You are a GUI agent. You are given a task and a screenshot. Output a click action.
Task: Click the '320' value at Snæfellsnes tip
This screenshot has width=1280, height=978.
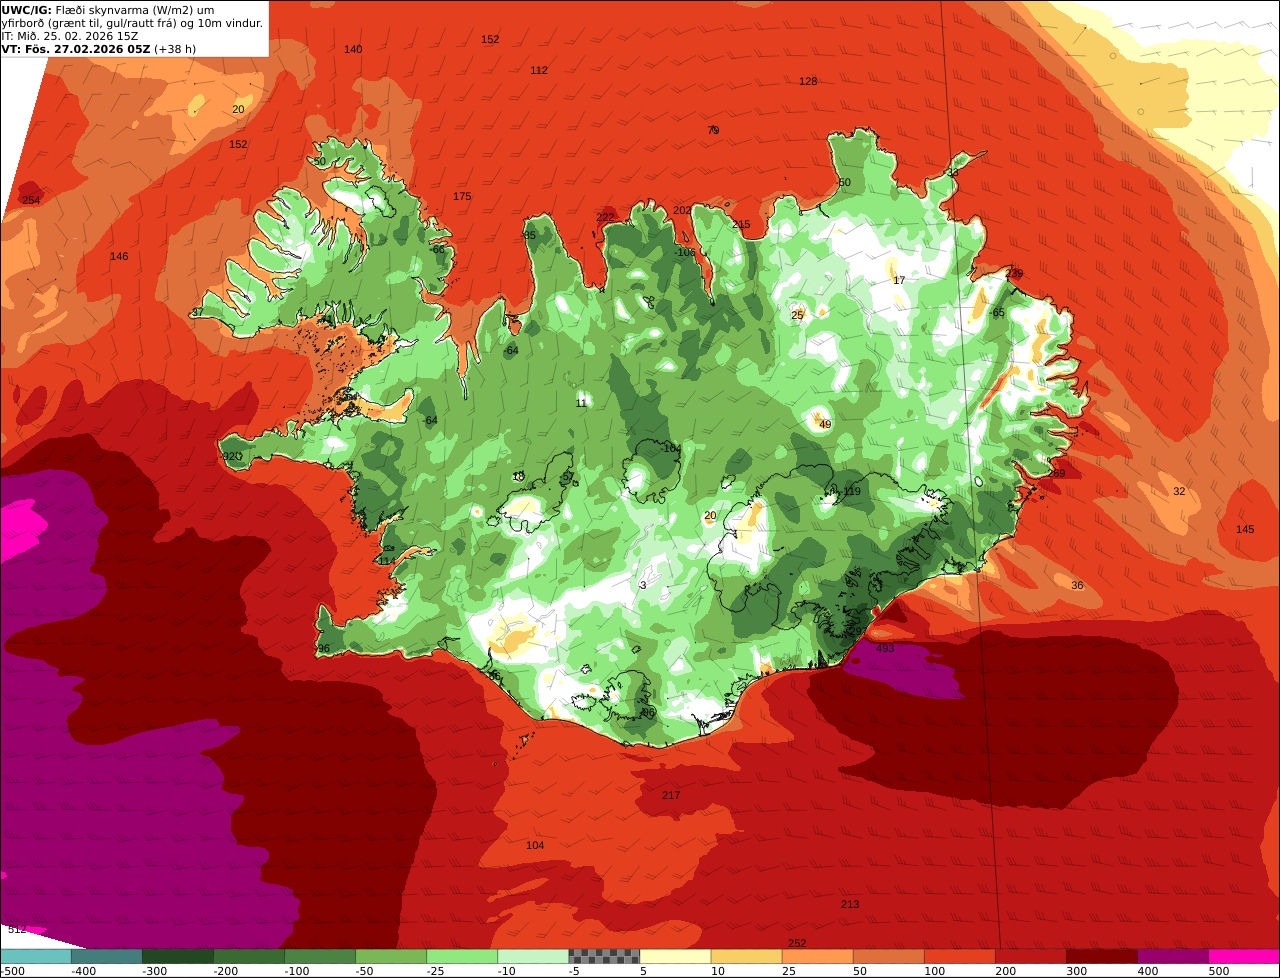tap(231, 457)
